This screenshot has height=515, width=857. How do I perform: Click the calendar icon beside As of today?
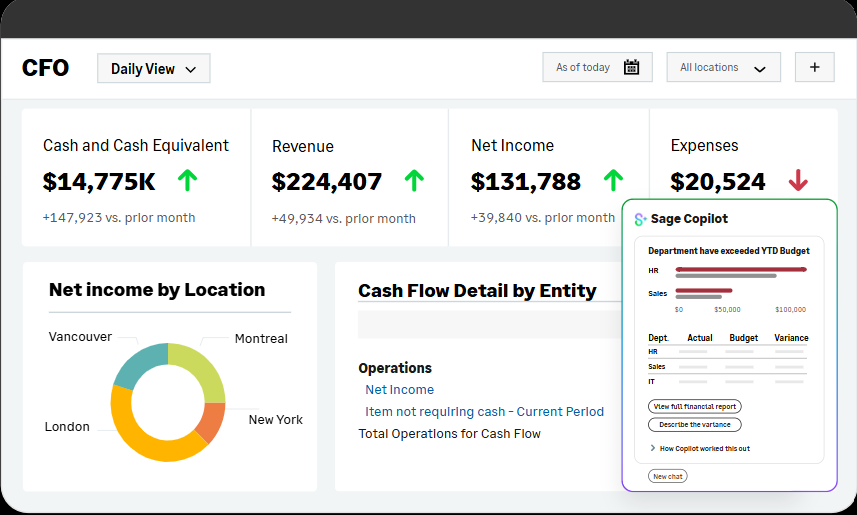(x=631, y=68)
